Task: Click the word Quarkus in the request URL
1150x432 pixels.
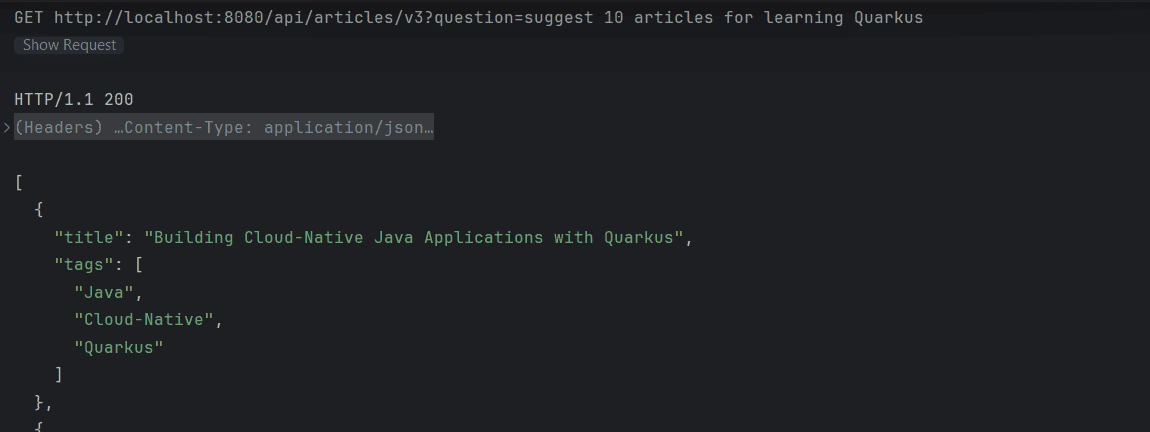Action: coord(888,18)
